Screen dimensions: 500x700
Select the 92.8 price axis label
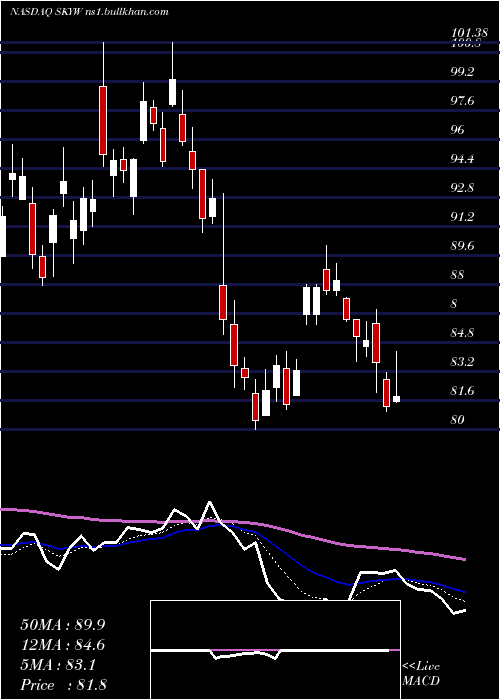coord(463,188)
